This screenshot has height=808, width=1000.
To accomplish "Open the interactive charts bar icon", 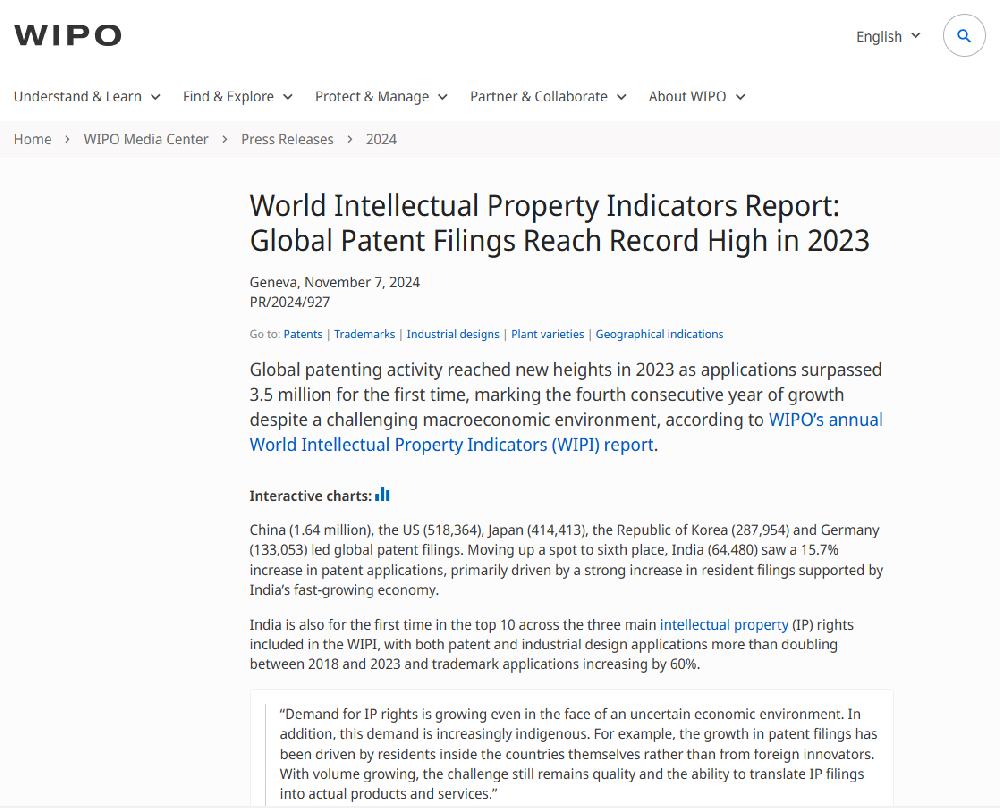I will [382, 495].
